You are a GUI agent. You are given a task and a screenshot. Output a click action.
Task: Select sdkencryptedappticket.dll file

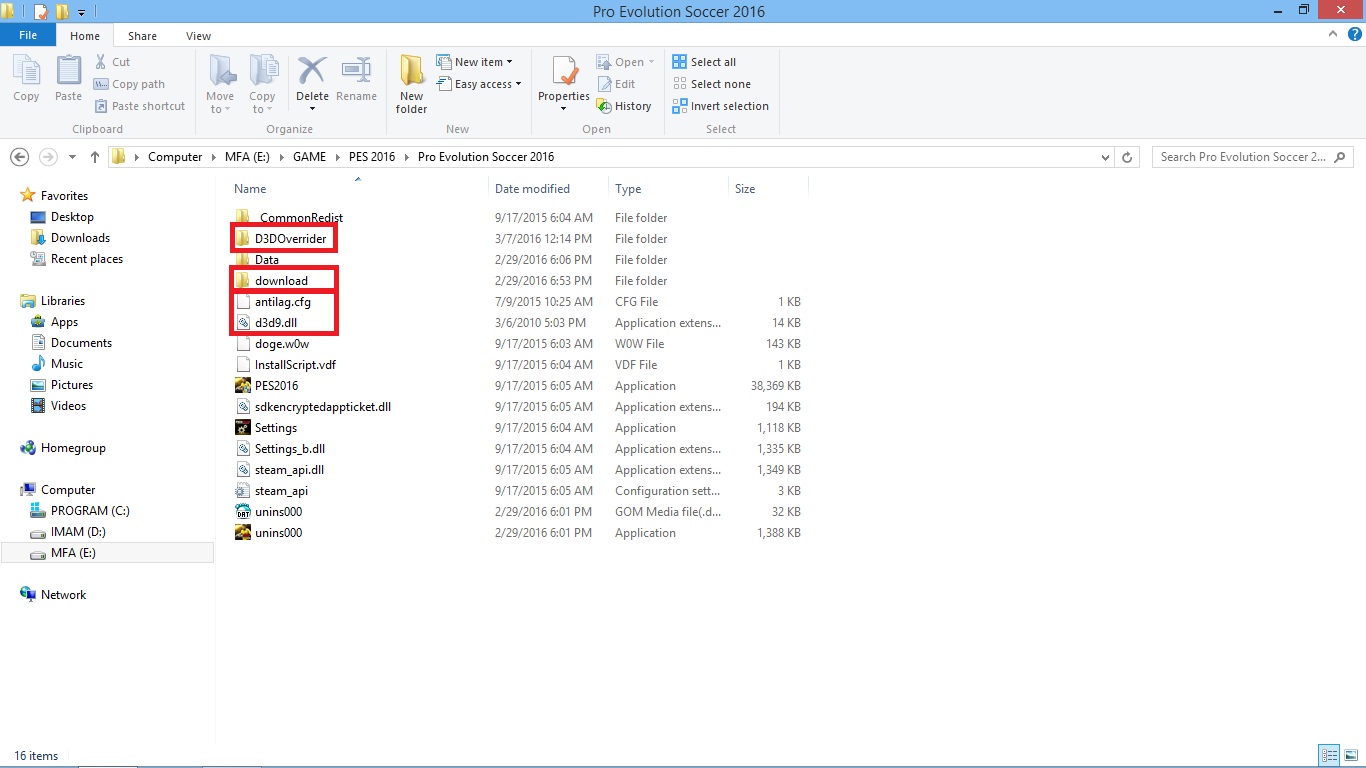322,407
